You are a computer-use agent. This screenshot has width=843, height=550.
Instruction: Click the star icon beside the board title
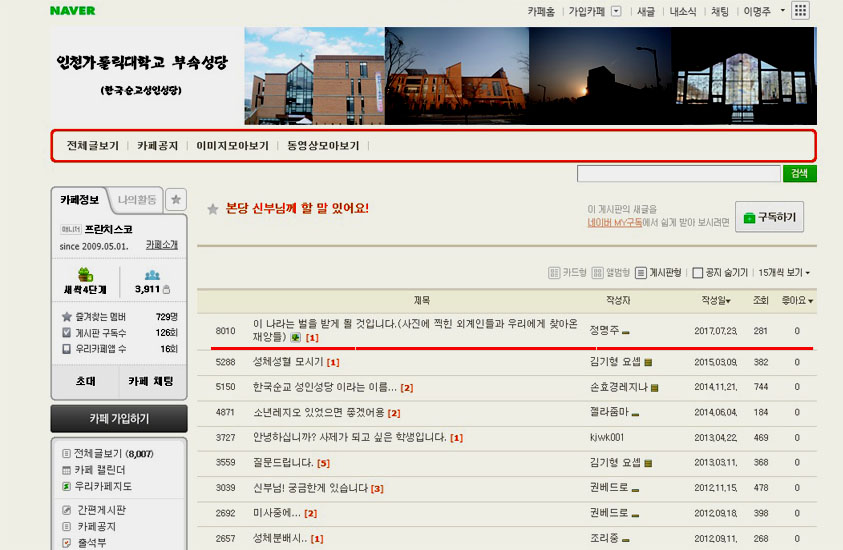click(x=213, y=209)
